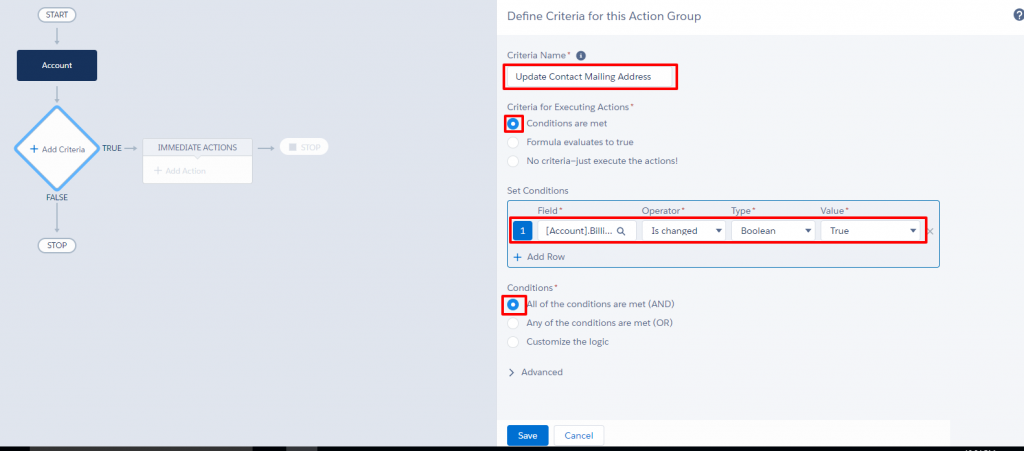Click the plus icon in Add Criteria diamond

[x=34, y=149]
